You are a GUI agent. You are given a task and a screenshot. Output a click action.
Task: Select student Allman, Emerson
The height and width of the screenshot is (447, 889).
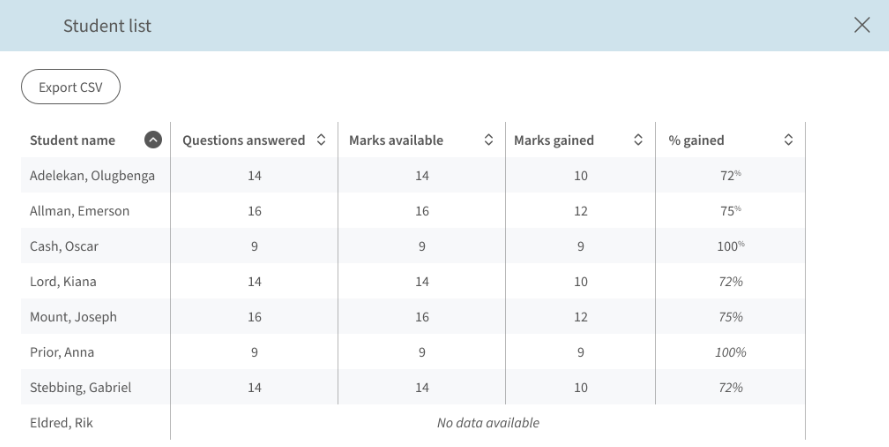(79, 211)
